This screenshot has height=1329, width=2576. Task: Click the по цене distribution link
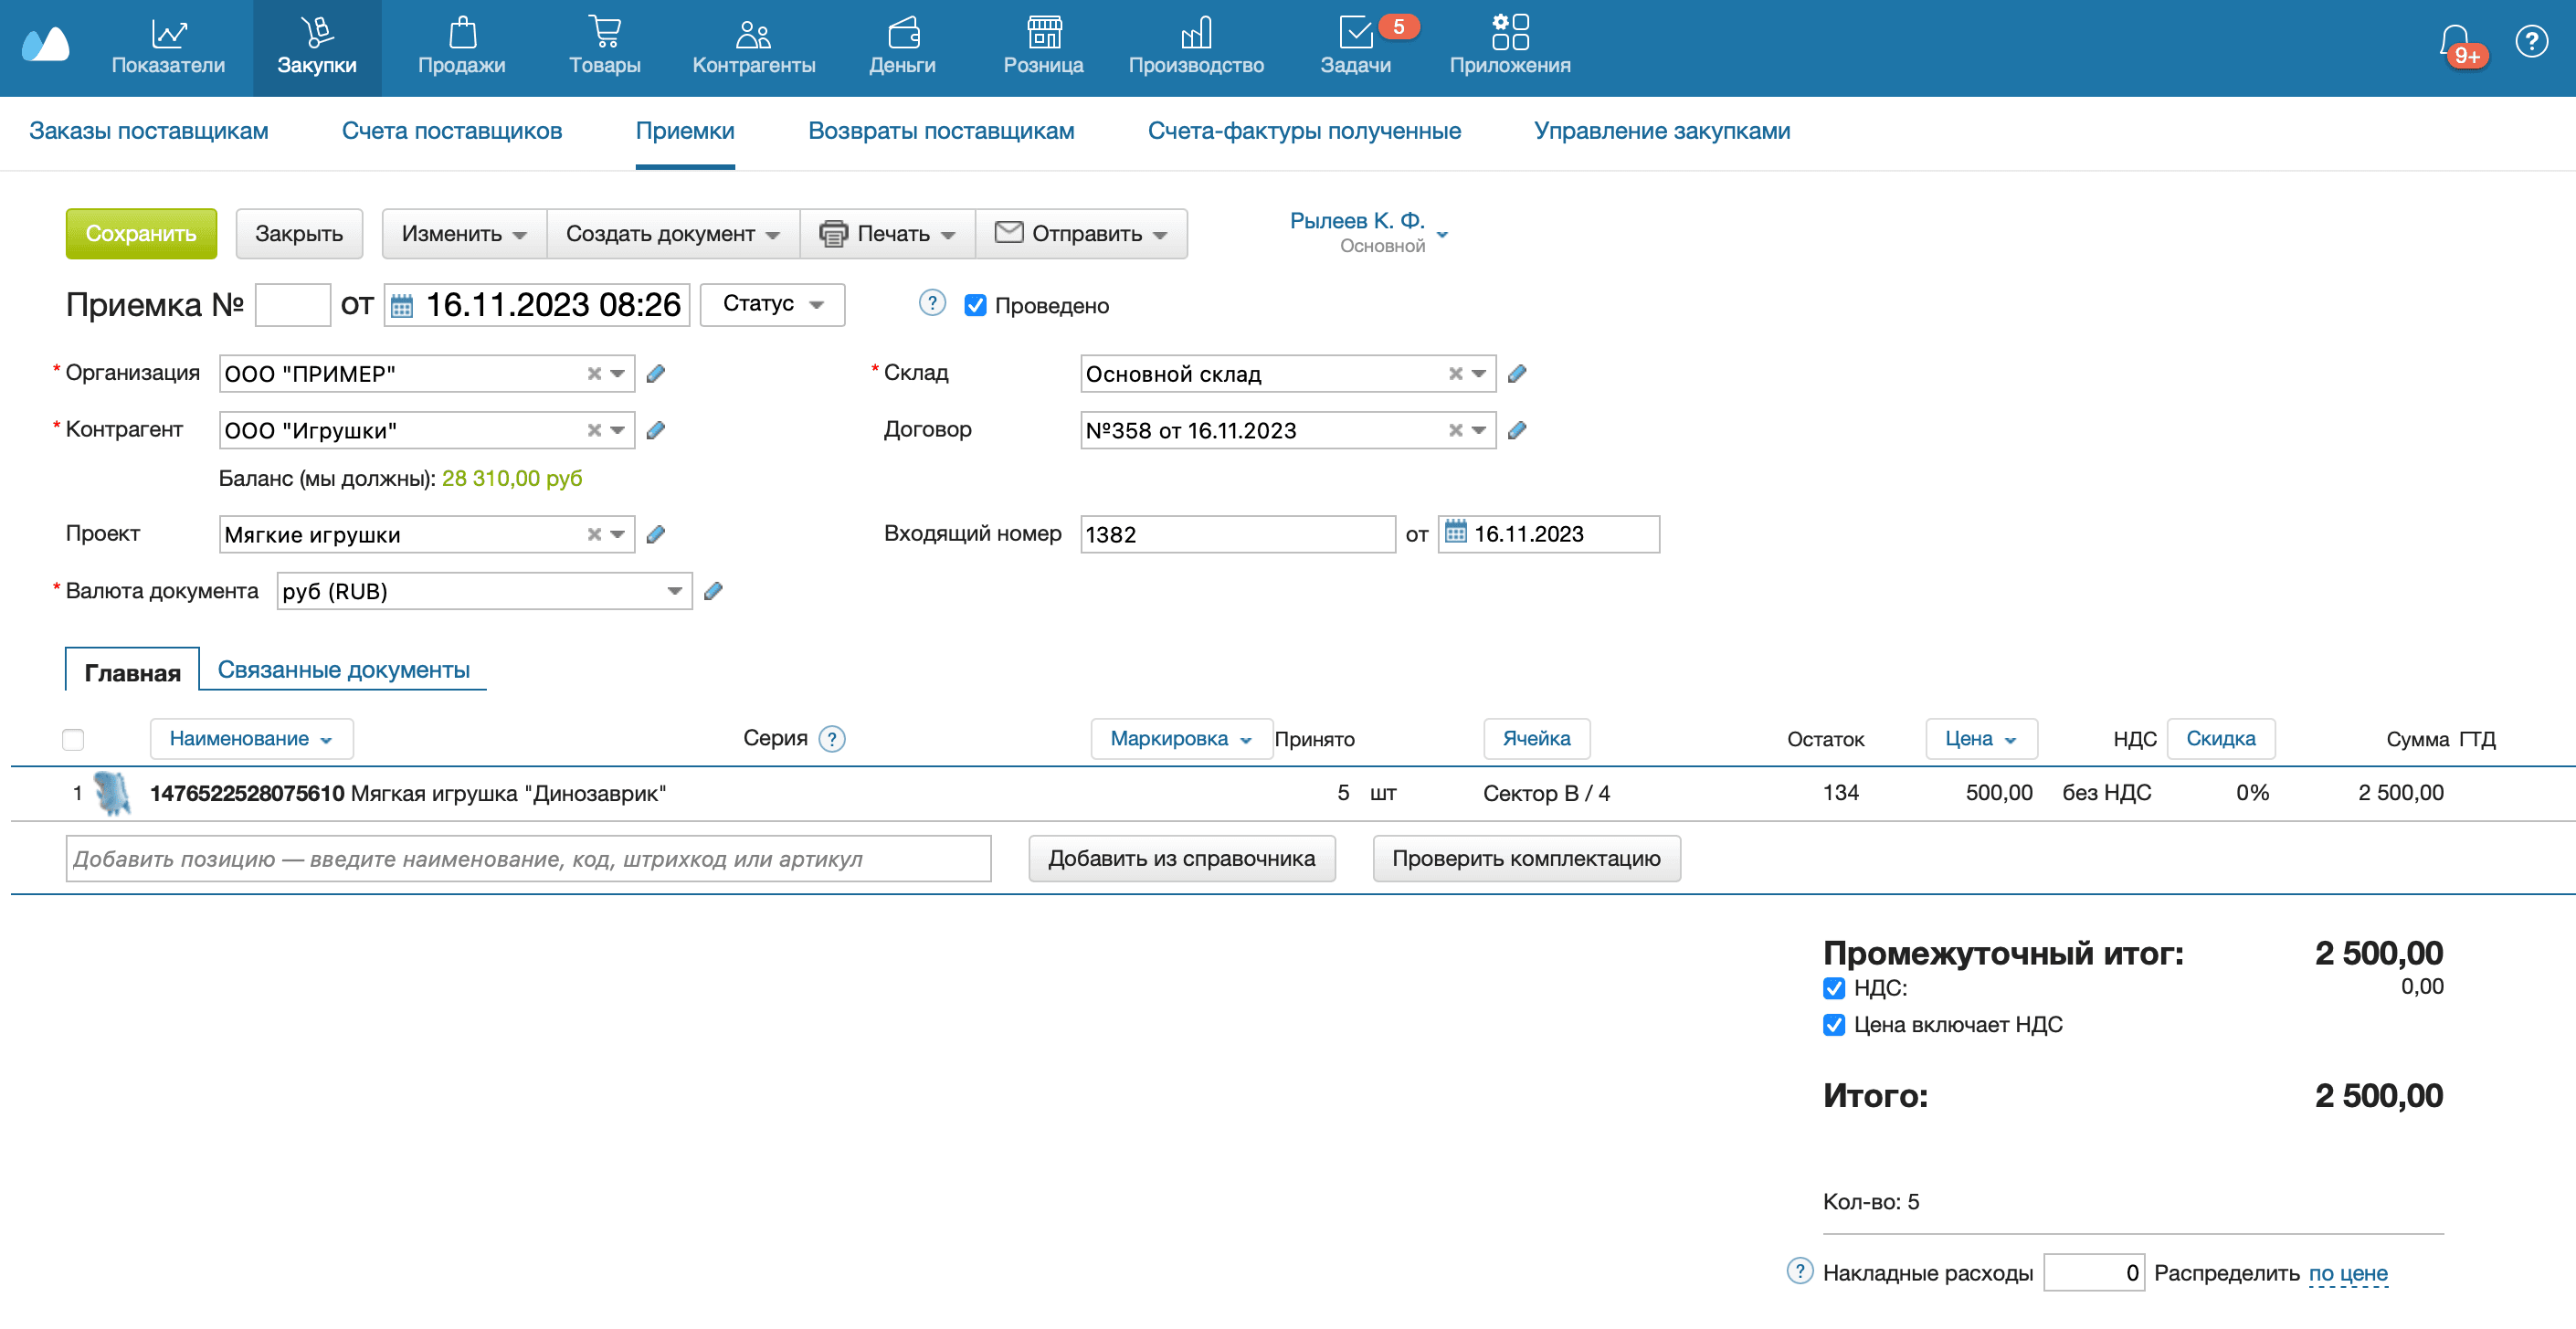click(2347, 1274)
